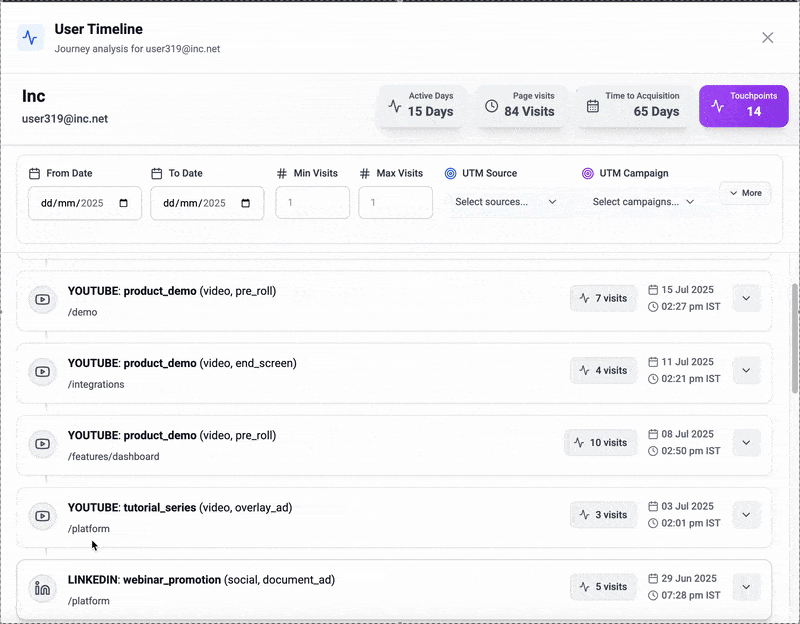Click the 5 visits badge
The image size is (800, 624).
tap(604, 587)
